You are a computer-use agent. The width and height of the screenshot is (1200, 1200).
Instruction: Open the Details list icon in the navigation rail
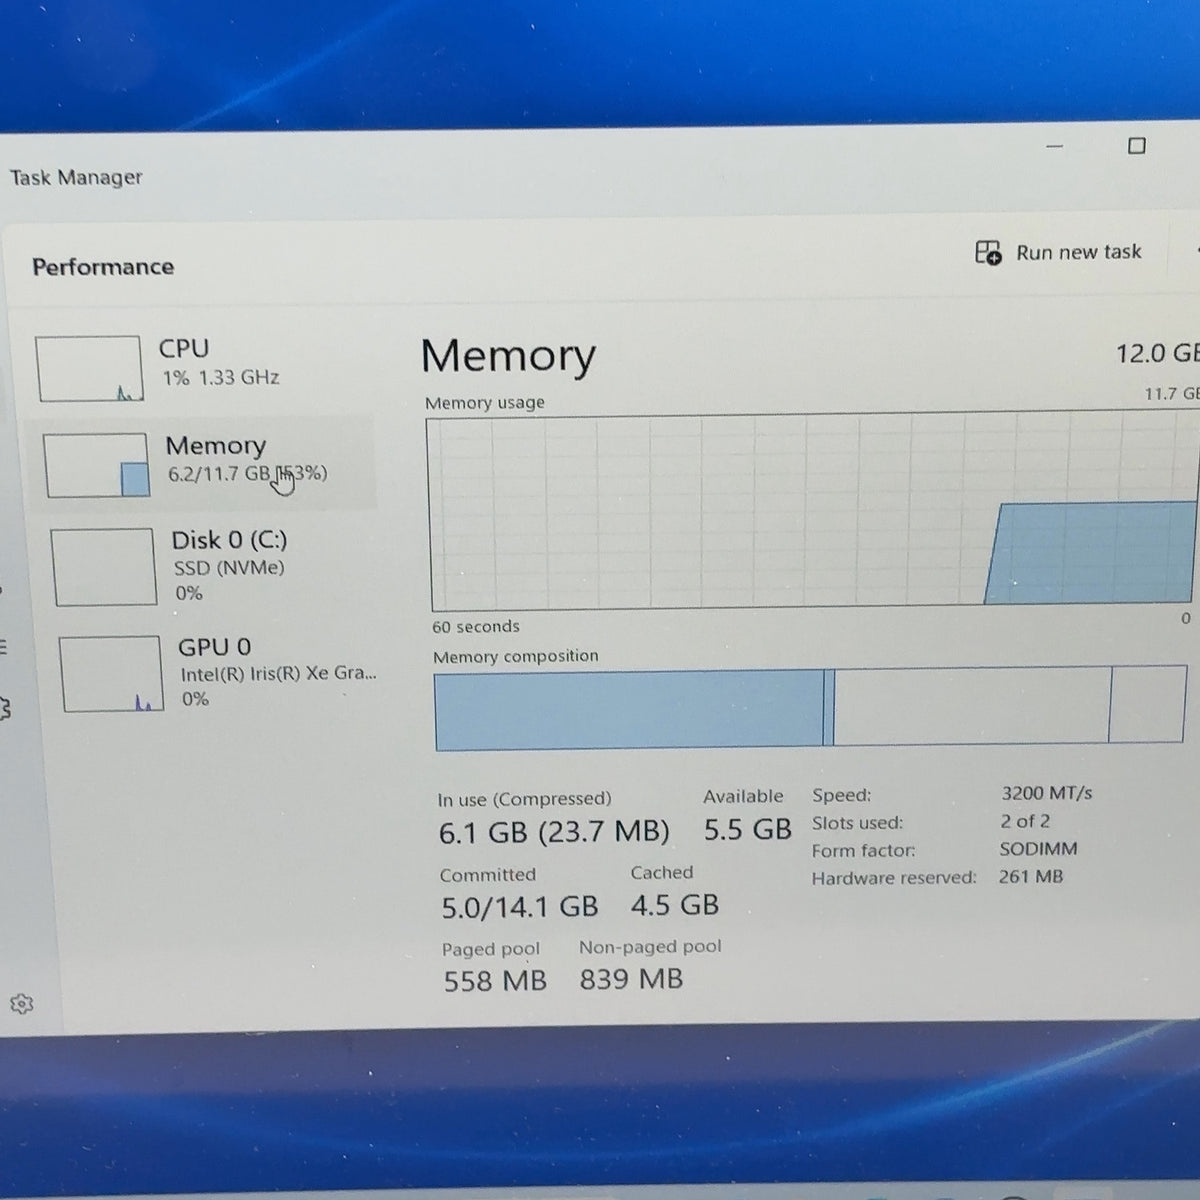click(x=3, y=647)
